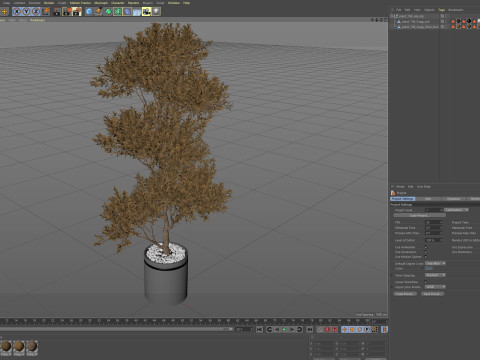Toggle the Use Generators checkbox
The height and width of the screenshot is (360, 480).
(x=426, y=252)
